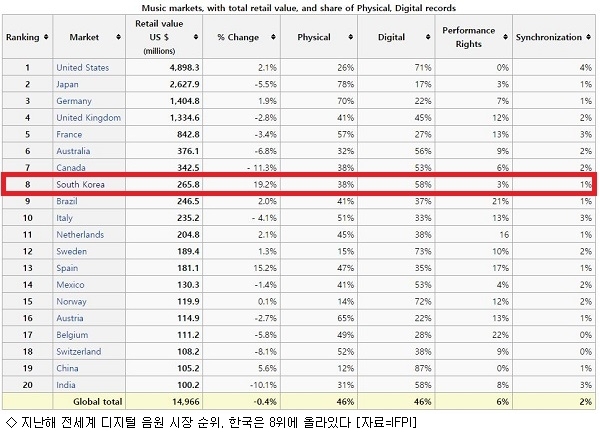
Task: Open the Netherlands link
Action: [x=80, y=235]
